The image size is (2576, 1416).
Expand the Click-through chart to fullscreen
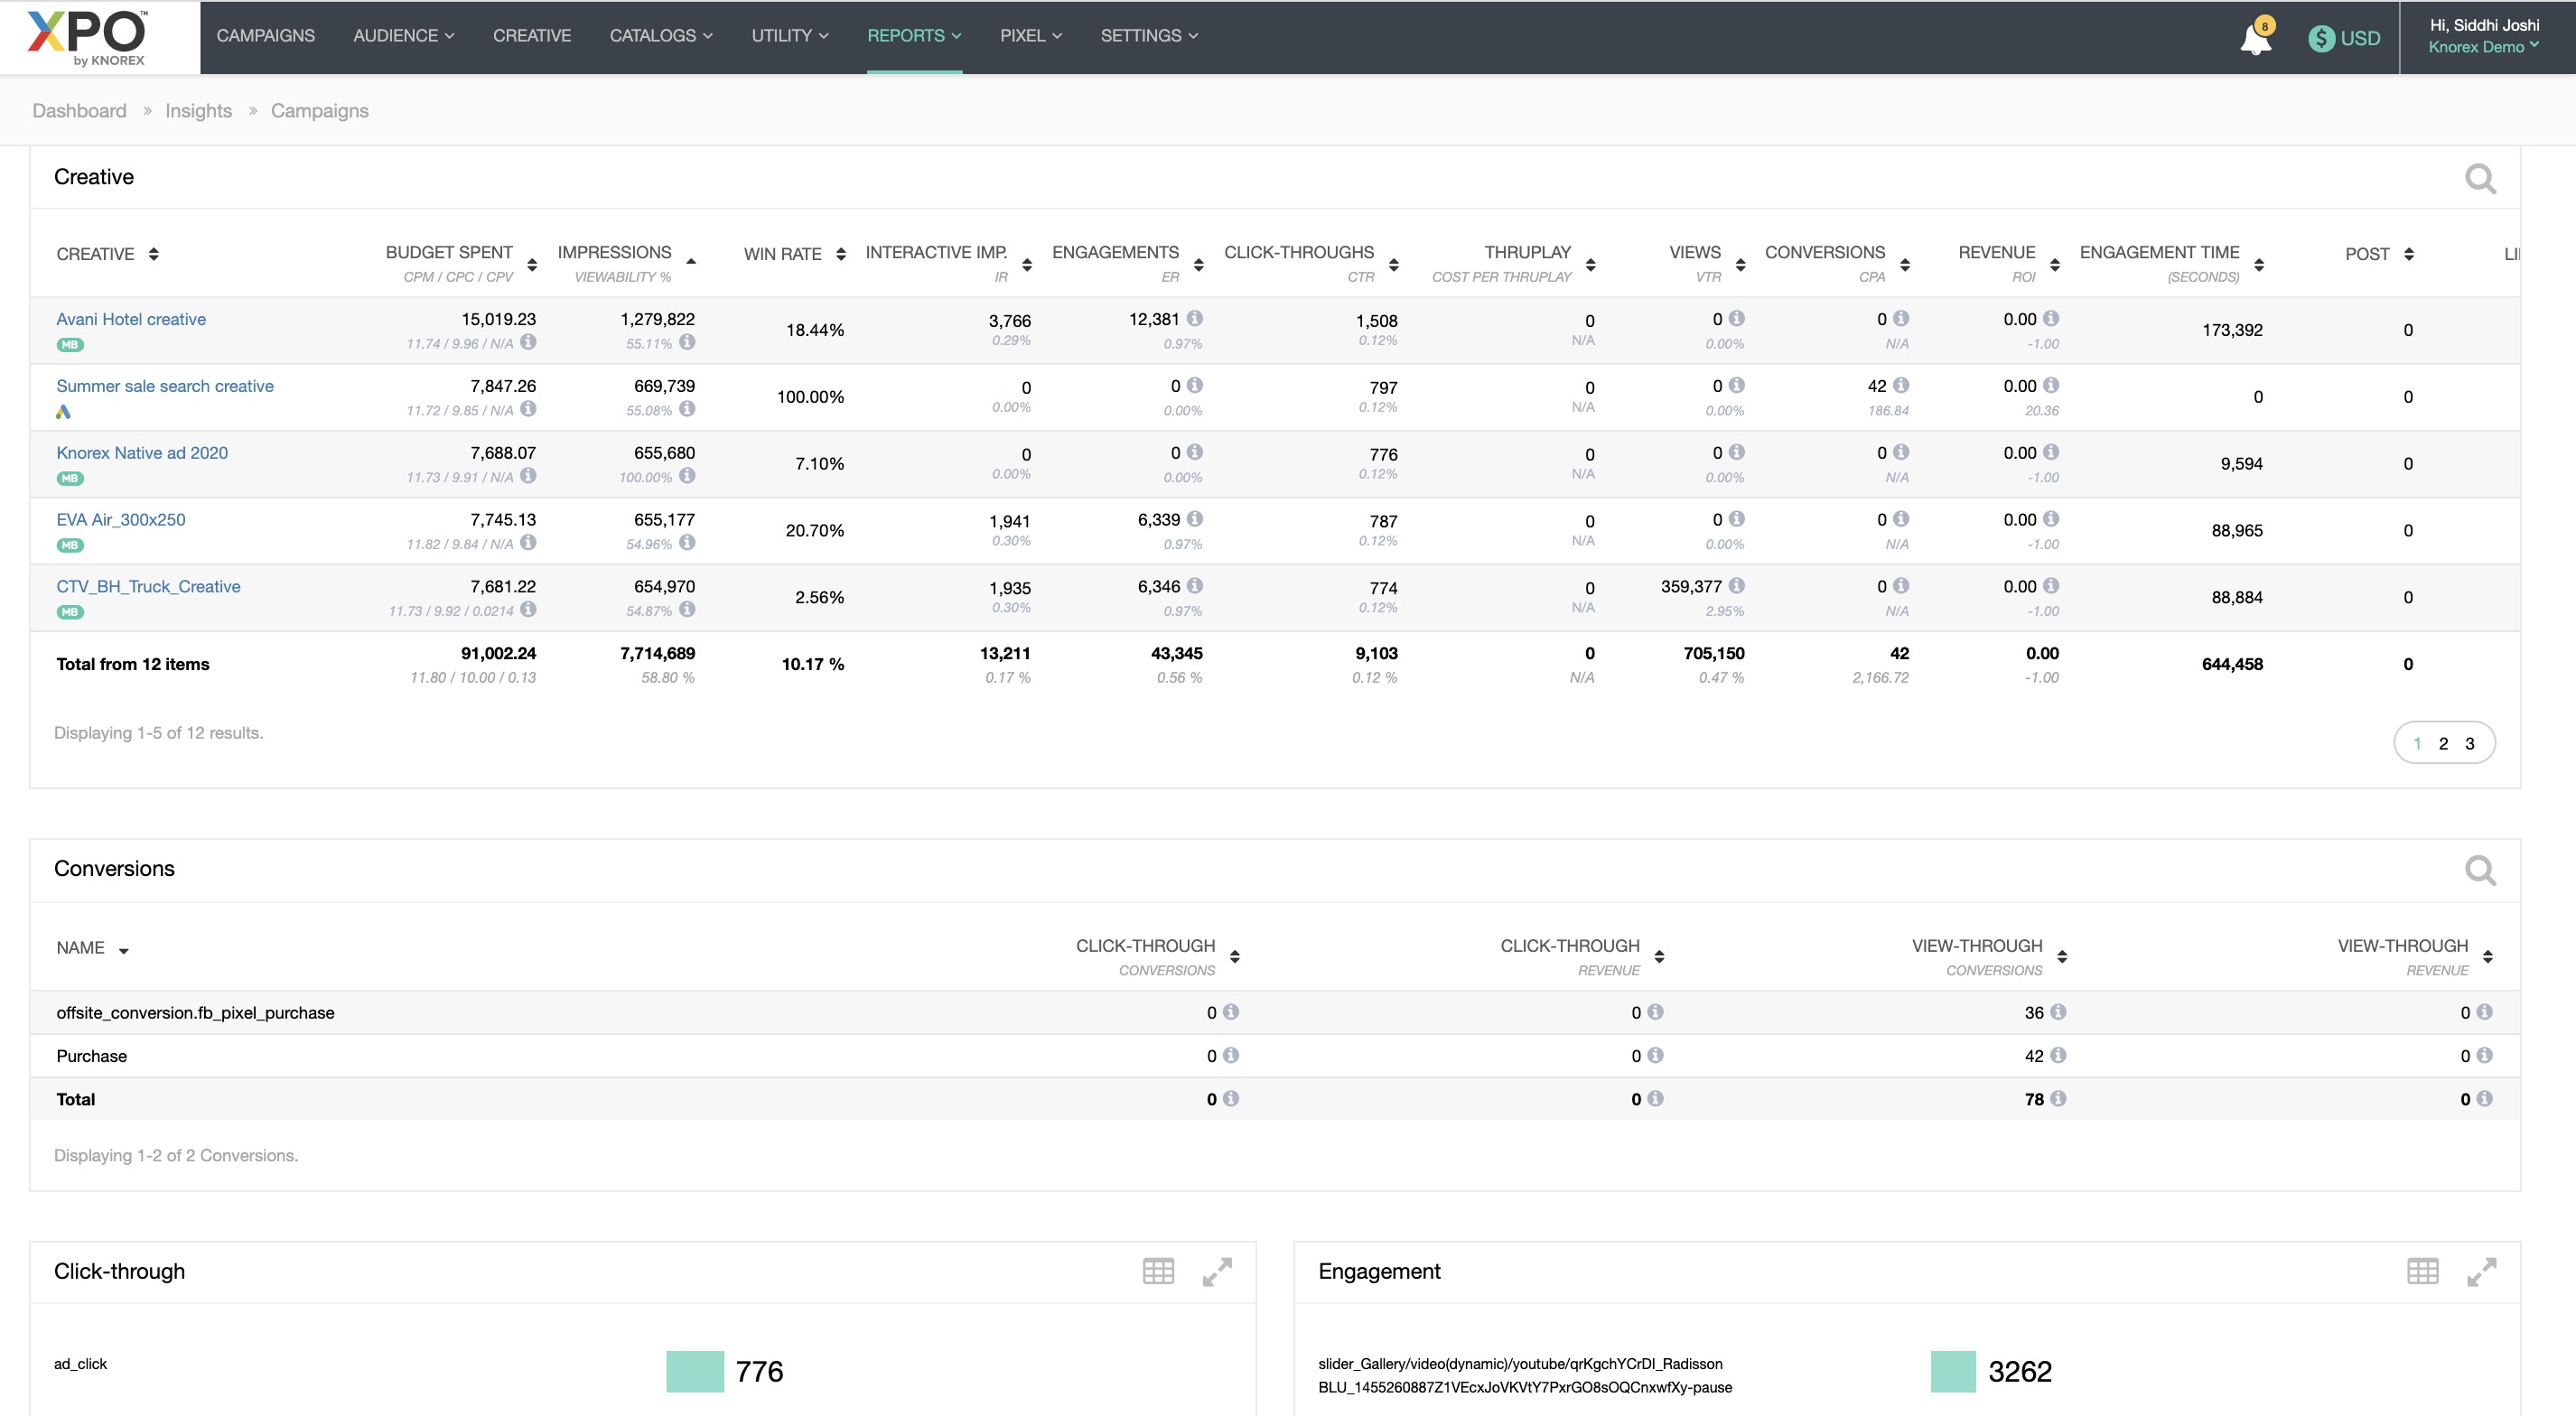click(x=1217, y=1271)
